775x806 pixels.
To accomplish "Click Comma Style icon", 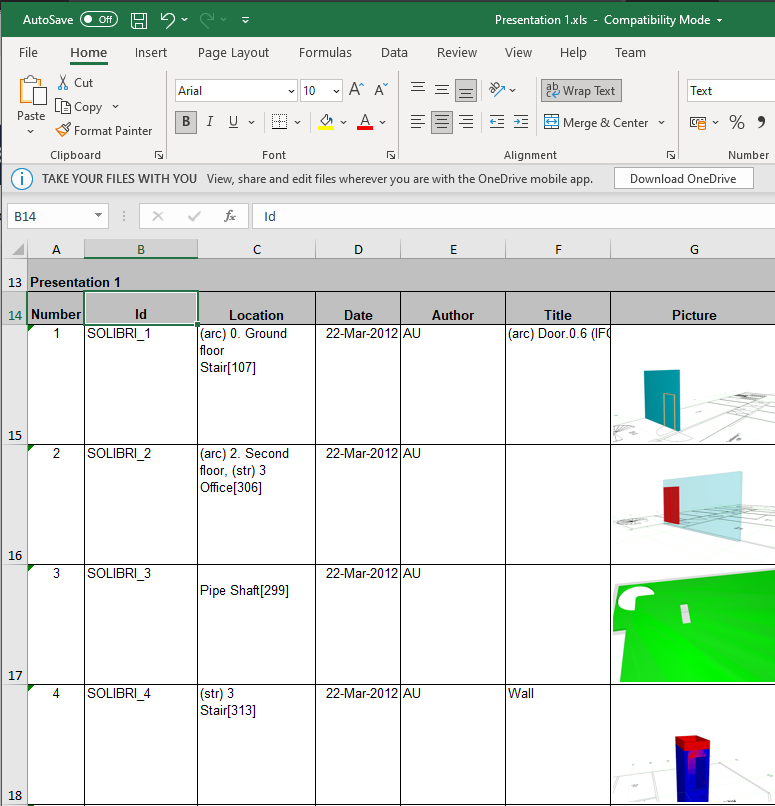I will point(761,122).
